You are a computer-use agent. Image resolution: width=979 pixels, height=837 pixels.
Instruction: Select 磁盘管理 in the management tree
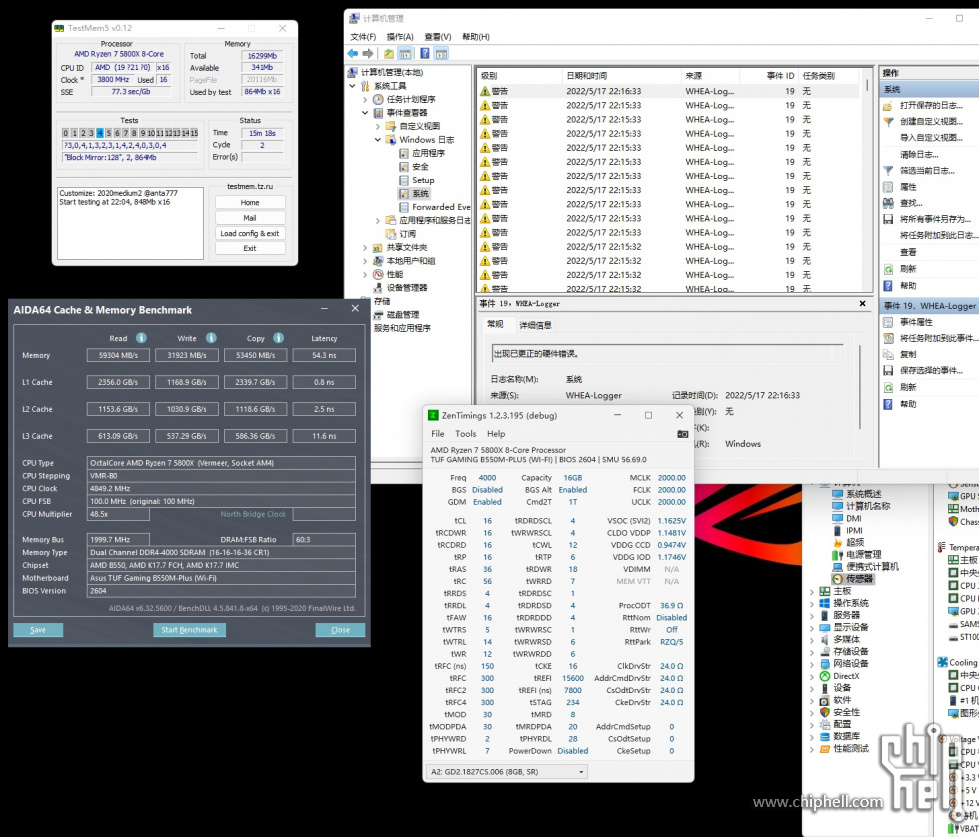(396, 315)
